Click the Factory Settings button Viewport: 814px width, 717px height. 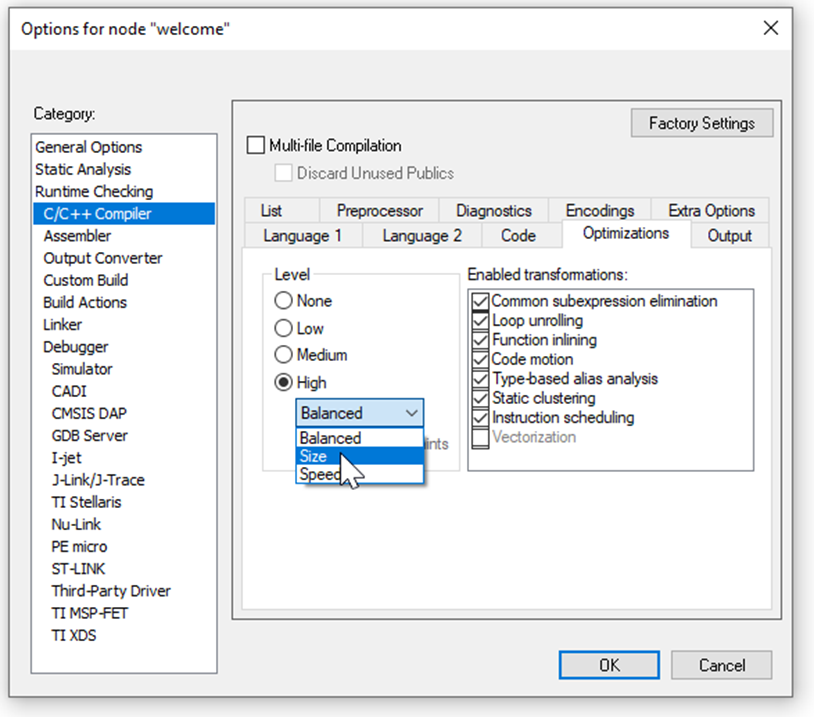pos(701,124)
